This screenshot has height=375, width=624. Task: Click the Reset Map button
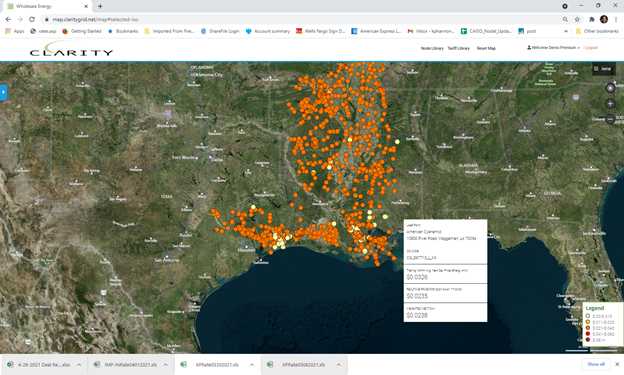(486, 48)
